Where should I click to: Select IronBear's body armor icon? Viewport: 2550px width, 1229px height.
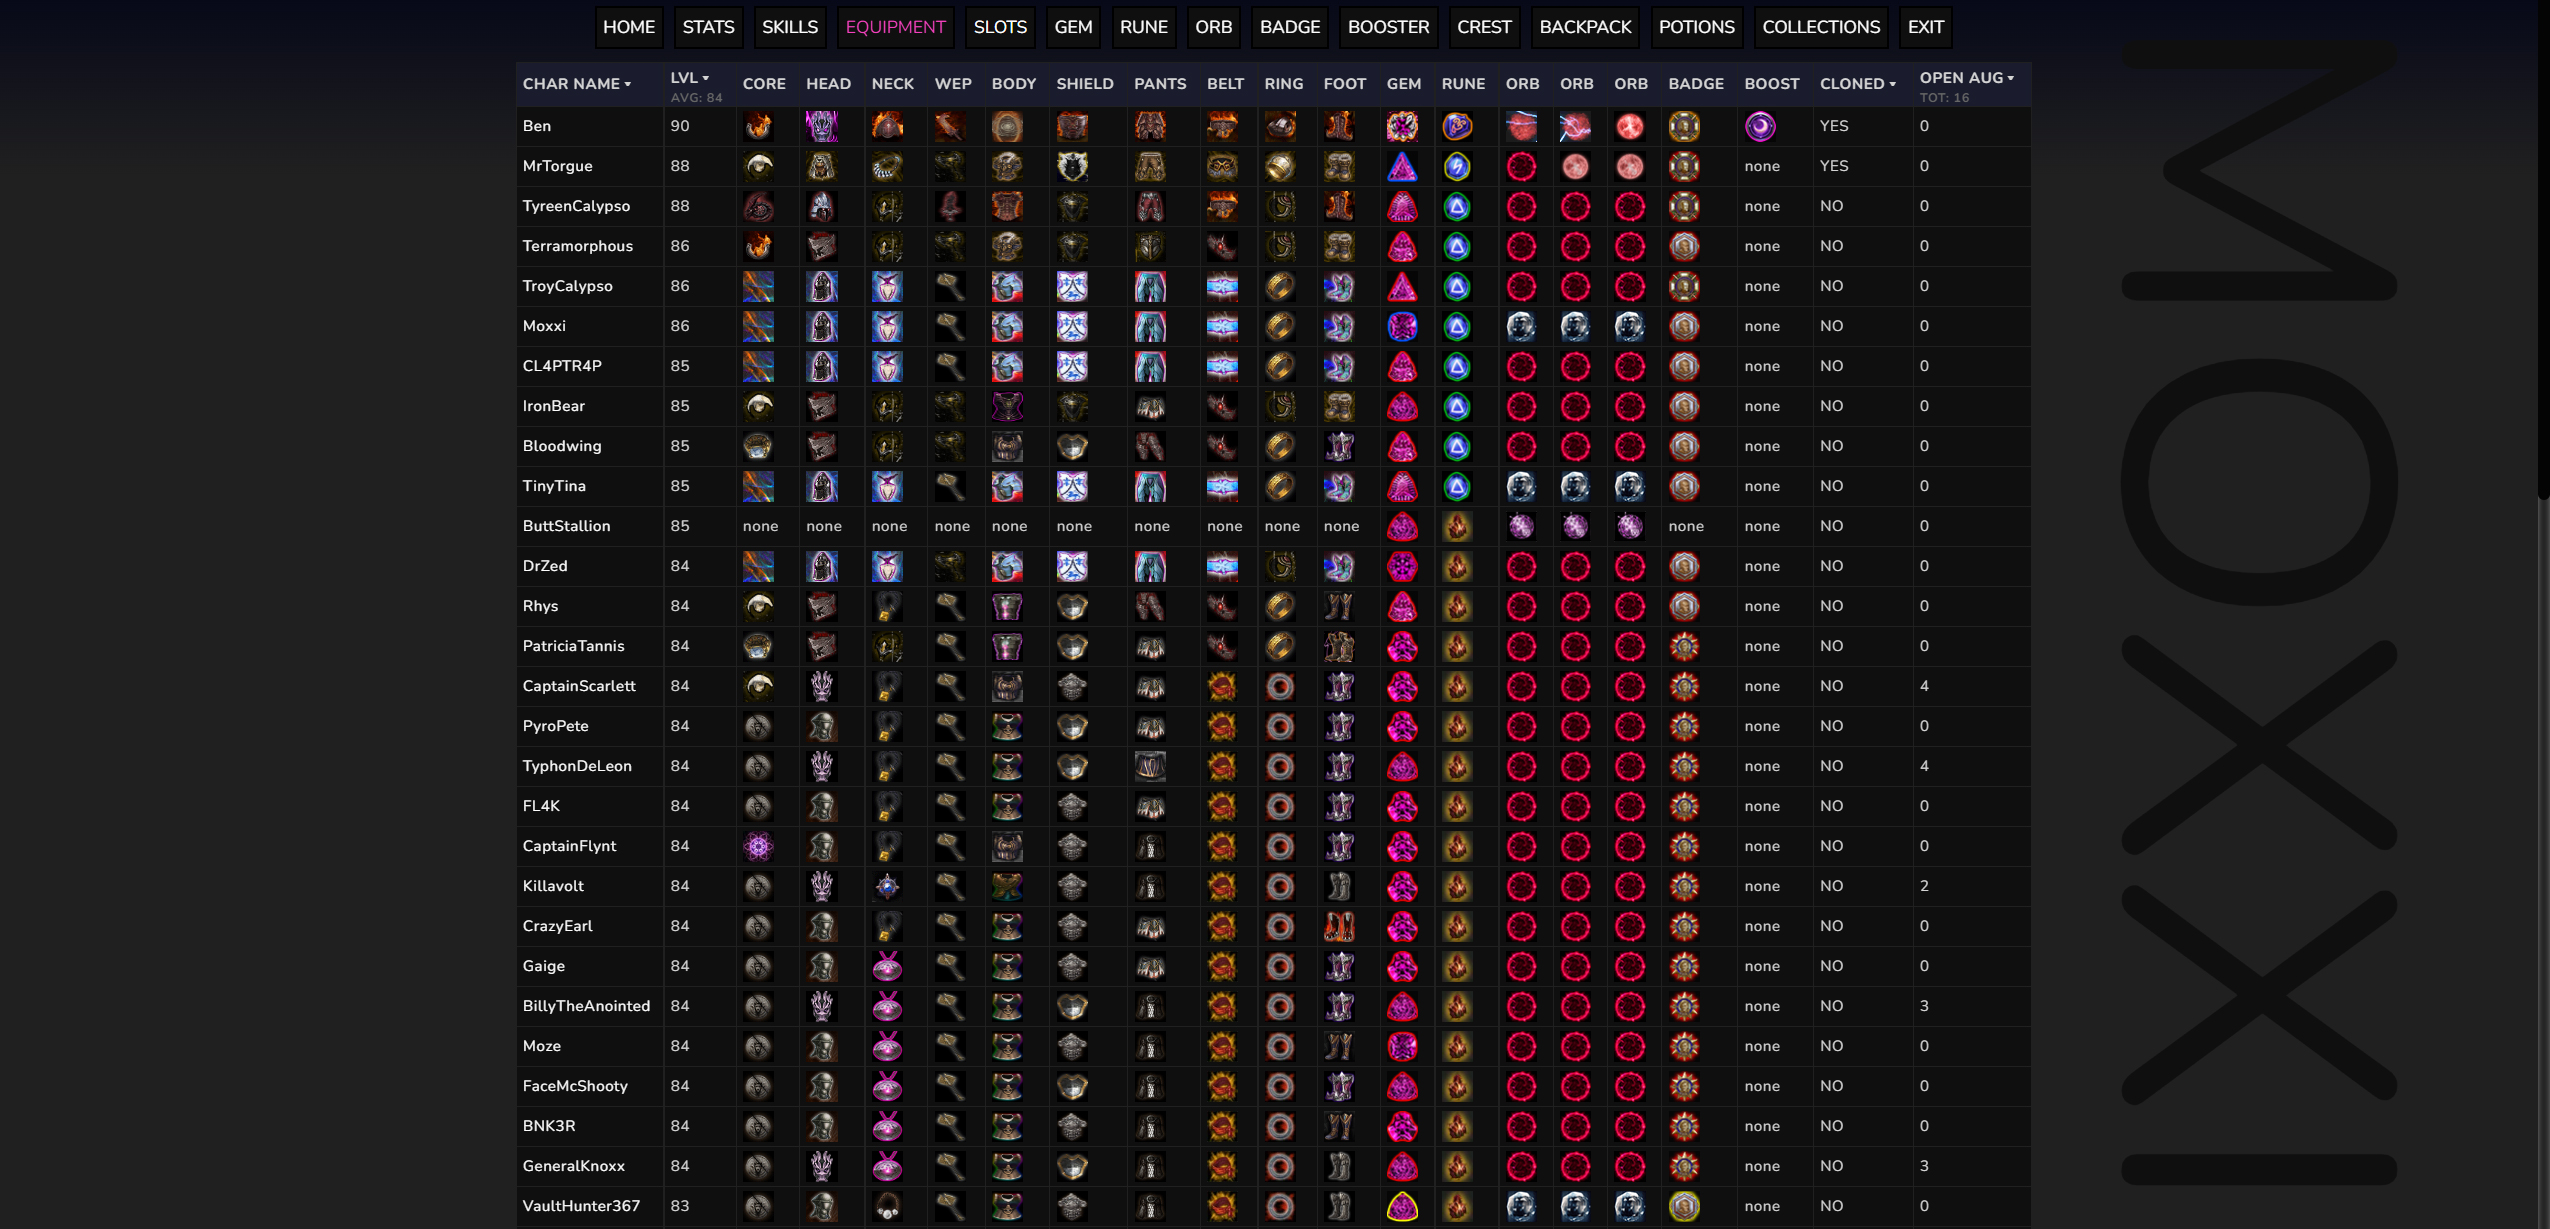(x=1007, y=406)
